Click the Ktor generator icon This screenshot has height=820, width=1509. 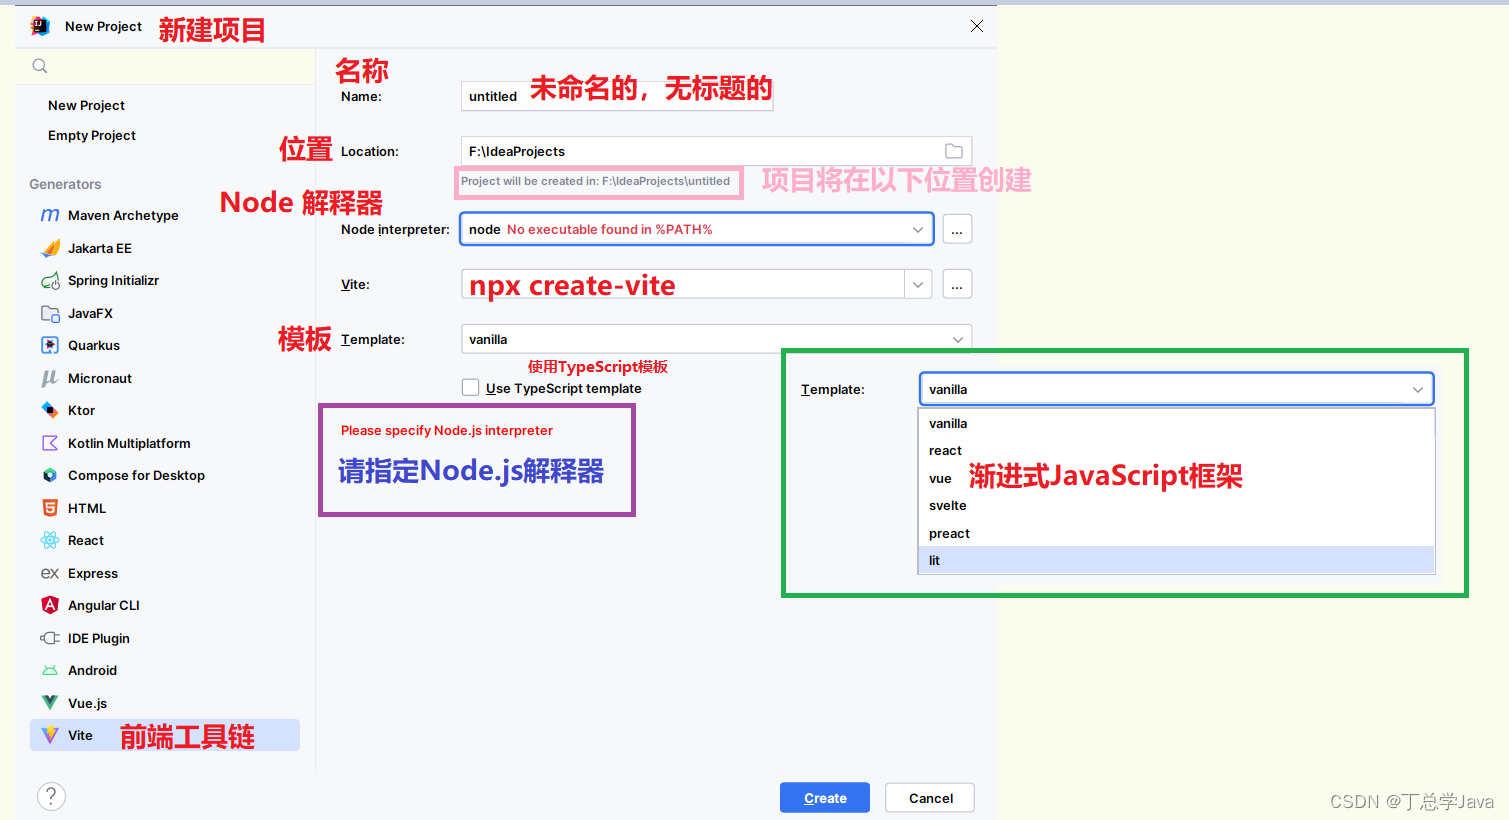50,410
